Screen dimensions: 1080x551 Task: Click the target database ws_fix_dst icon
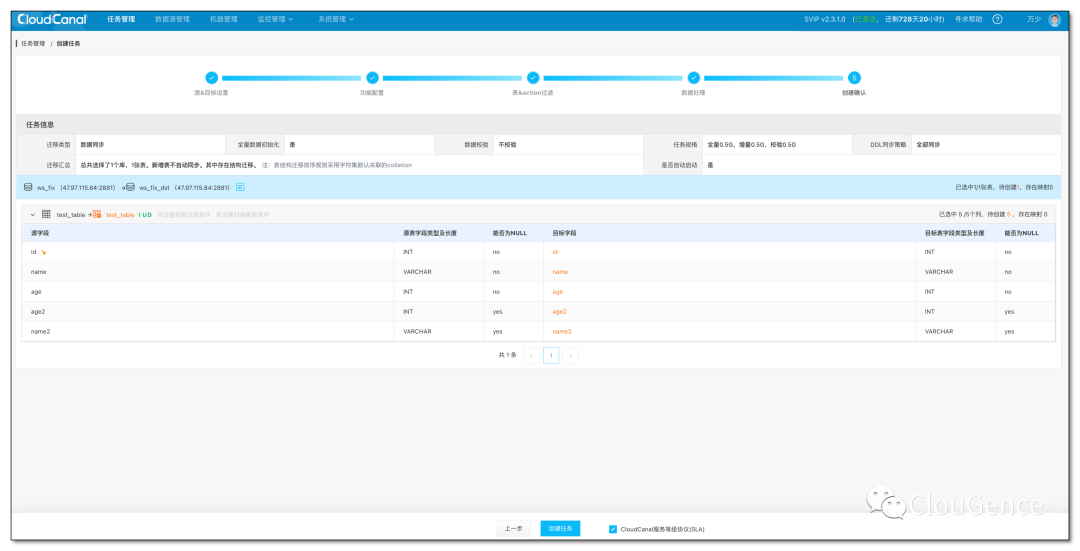(130, 187)
